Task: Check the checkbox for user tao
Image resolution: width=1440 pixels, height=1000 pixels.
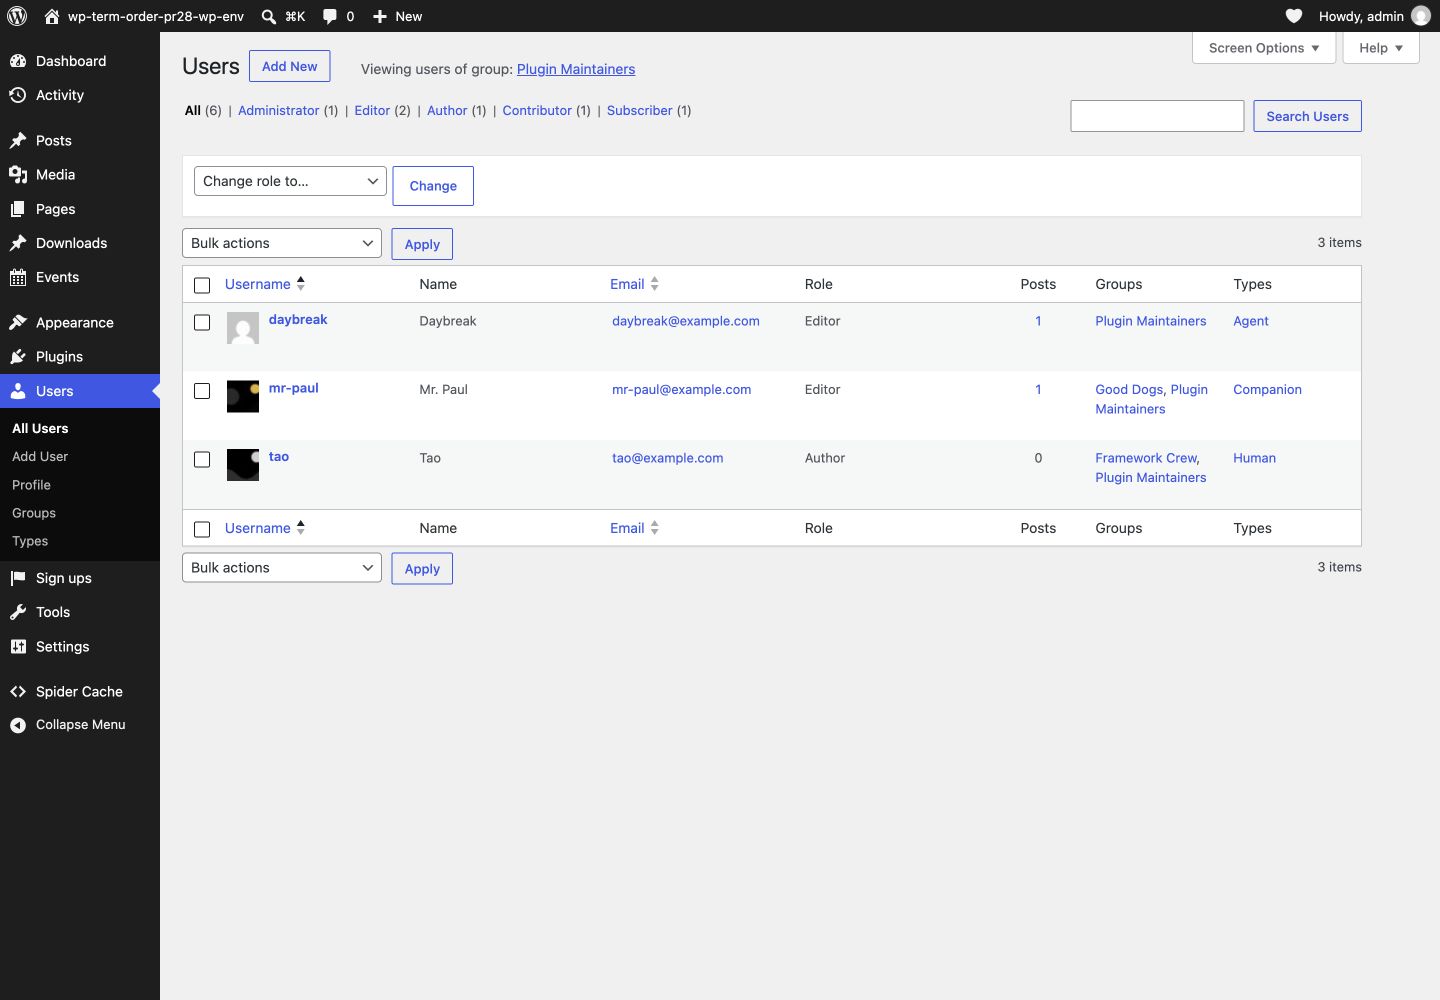Action: [202, 459]
